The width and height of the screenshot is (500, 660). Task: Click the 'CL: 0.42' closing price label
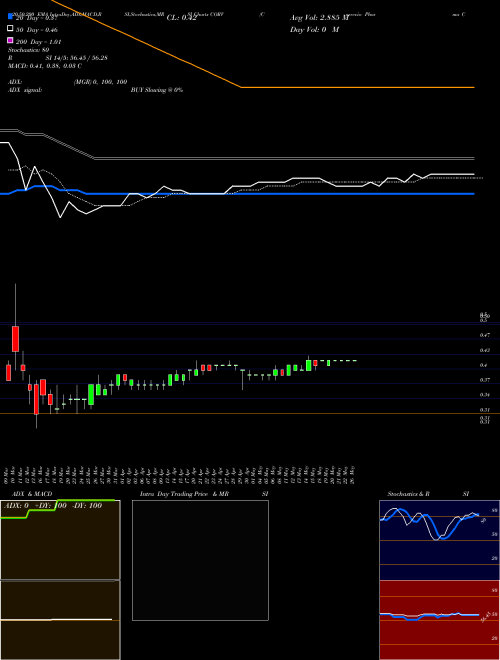(x=181, y=18)
